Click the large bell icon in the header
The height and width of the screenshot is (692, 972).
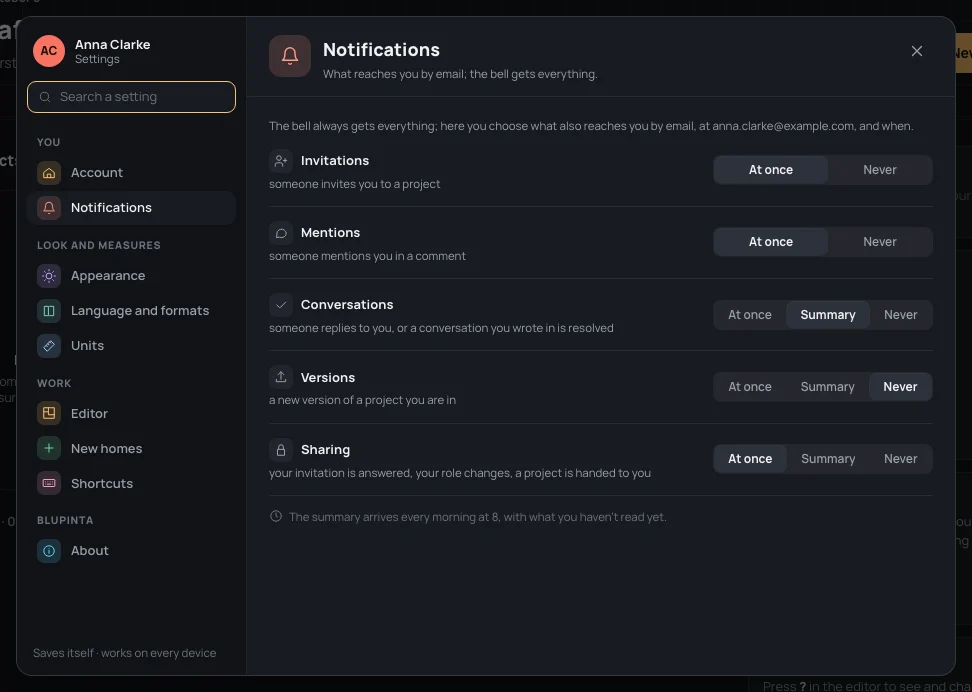(x=290, y=56)
